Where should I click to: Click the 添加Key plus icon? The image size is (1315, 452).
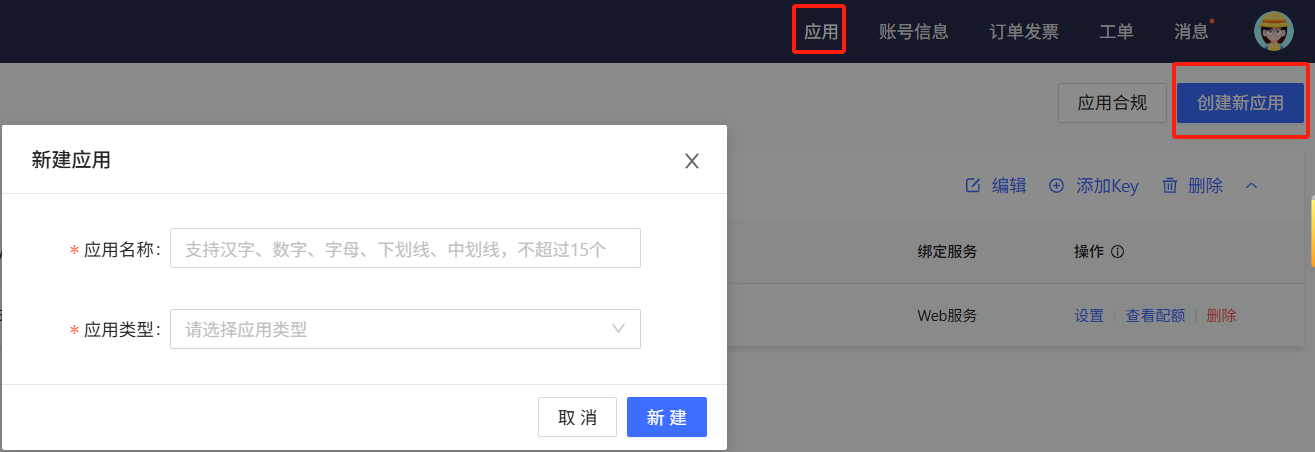click(1056, 186)
